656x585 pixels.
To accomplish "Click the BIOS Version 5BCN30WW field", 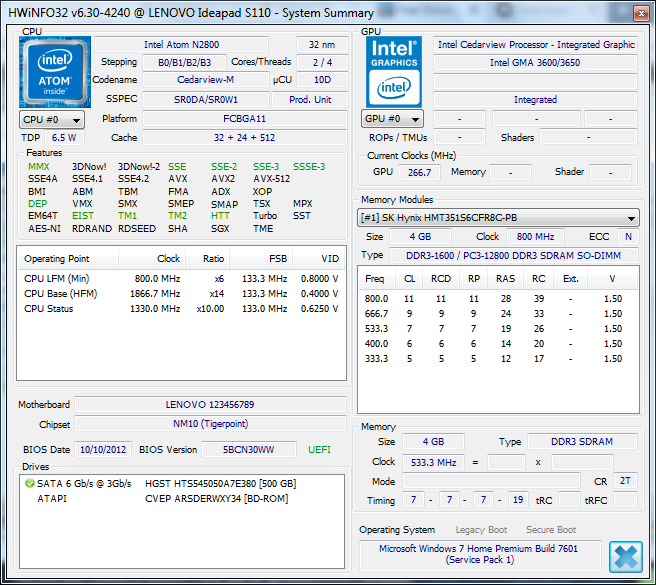I will click(x=249, y=449).
